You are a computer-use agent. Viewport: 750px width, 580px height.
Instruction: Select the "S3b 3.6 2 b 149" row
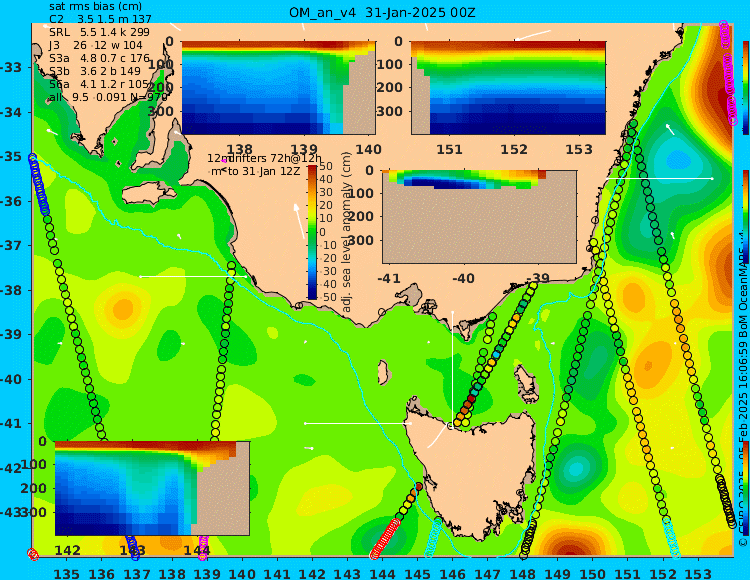click(x=95, y=71)
